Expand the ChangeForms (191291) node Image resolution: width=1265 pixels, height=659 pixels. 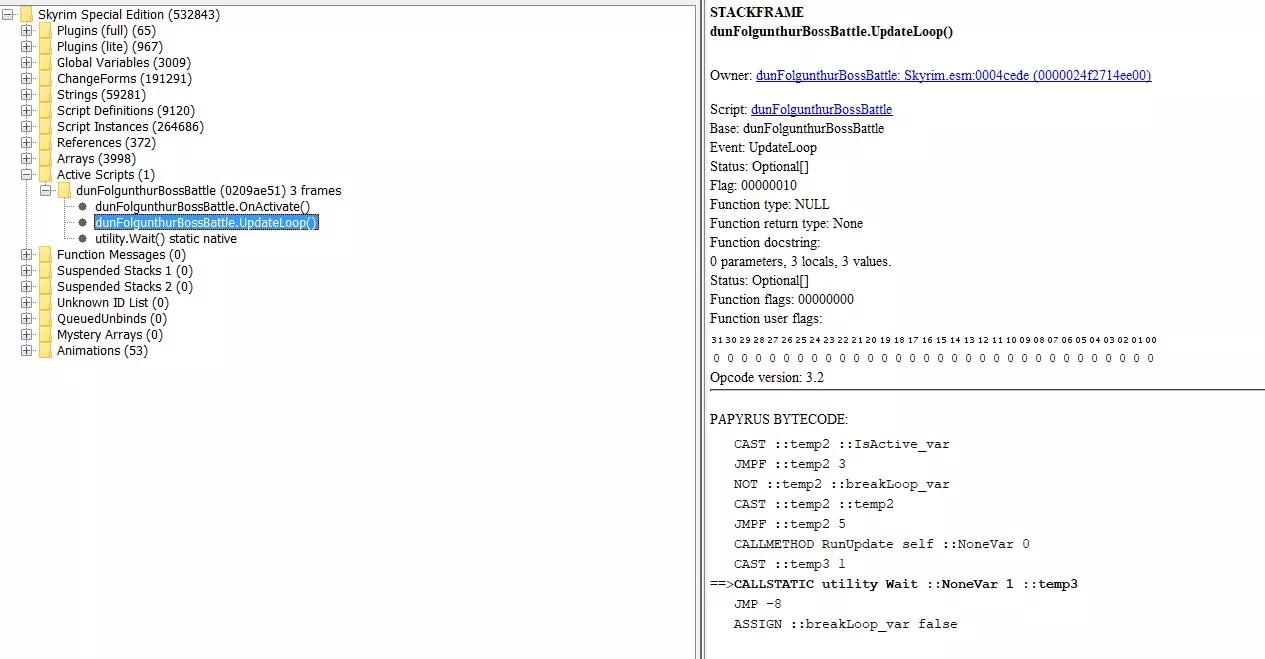tap(27, 79)
